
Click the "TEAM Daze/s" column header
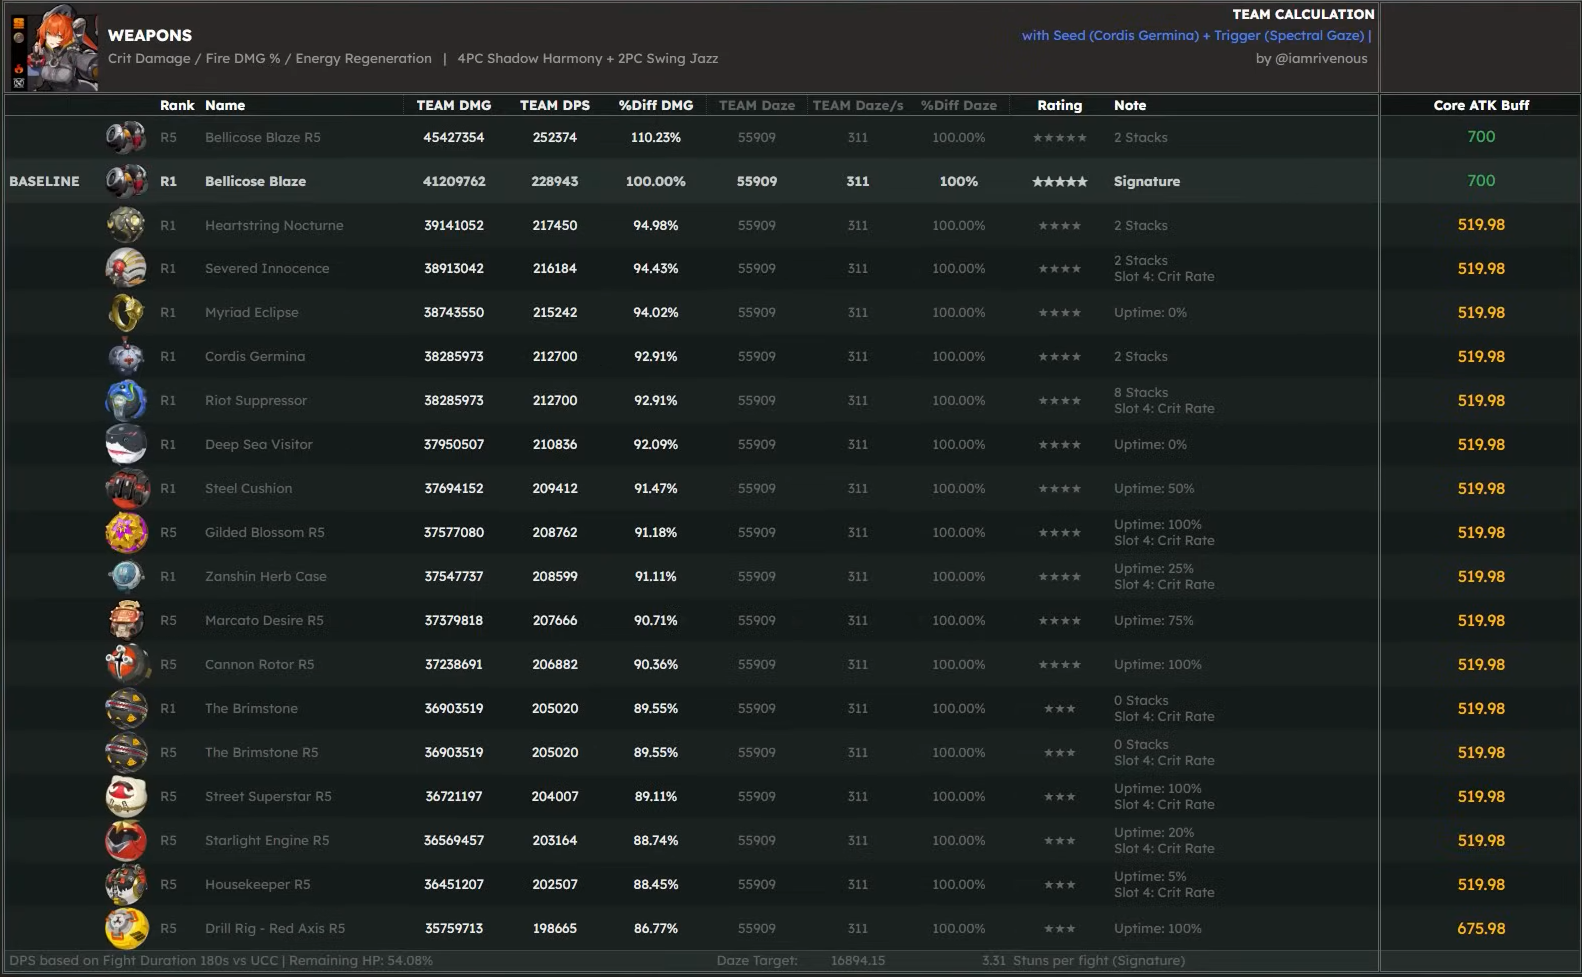(858, 105)
